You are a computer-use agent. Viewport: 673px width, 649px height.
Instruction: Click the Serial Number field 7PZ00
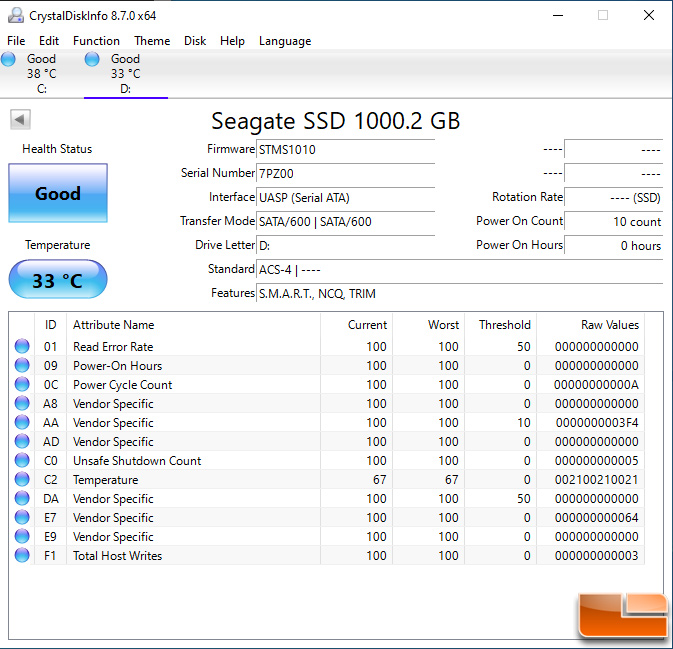pyautogui.click(x=346, y=173)
